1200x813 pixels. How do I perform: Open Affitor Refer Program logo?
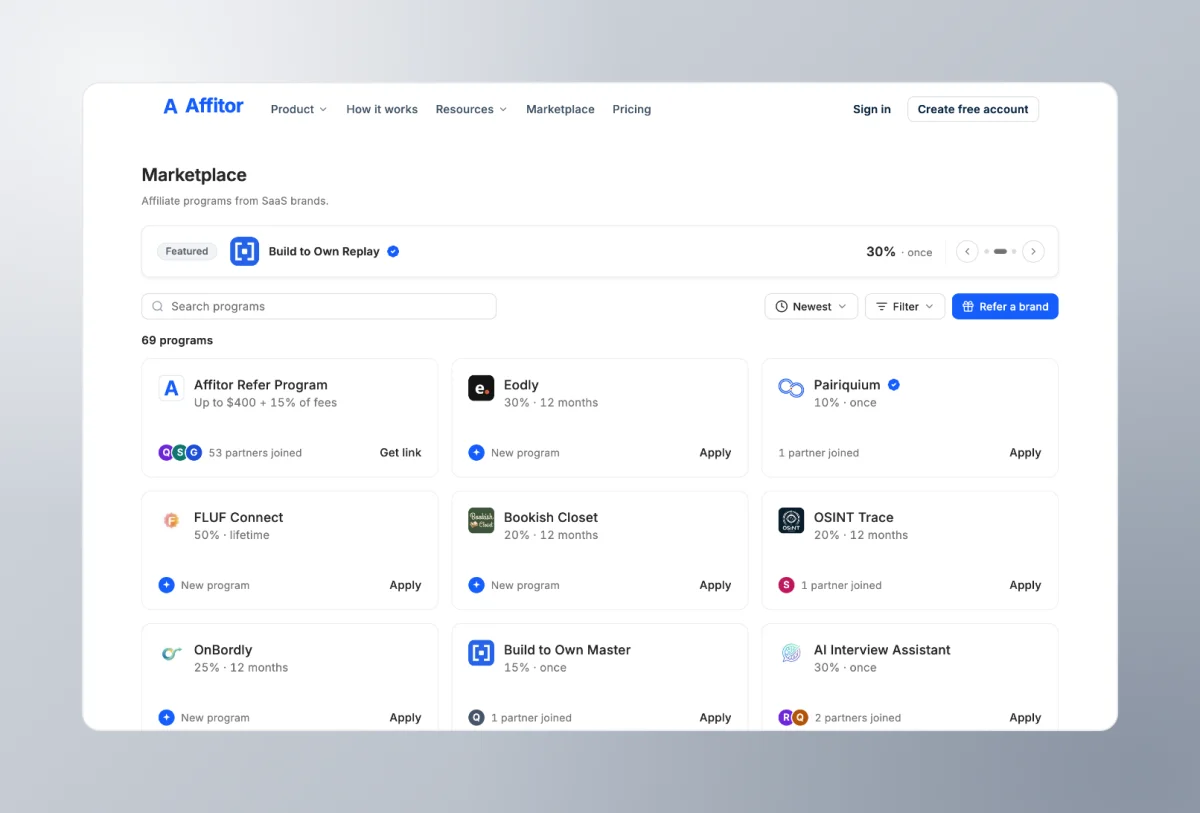(x=171, y=388)
